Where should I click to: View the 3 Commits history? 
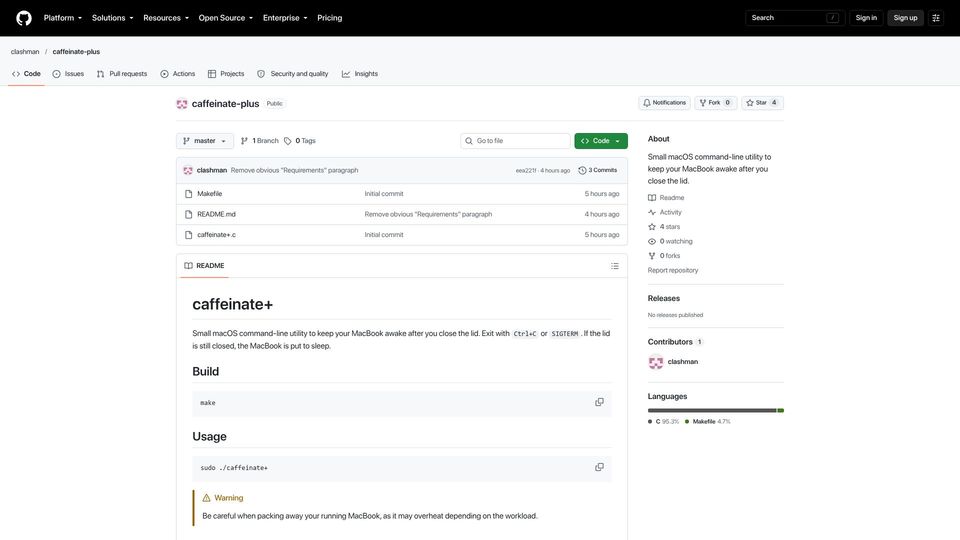(598, 170)
